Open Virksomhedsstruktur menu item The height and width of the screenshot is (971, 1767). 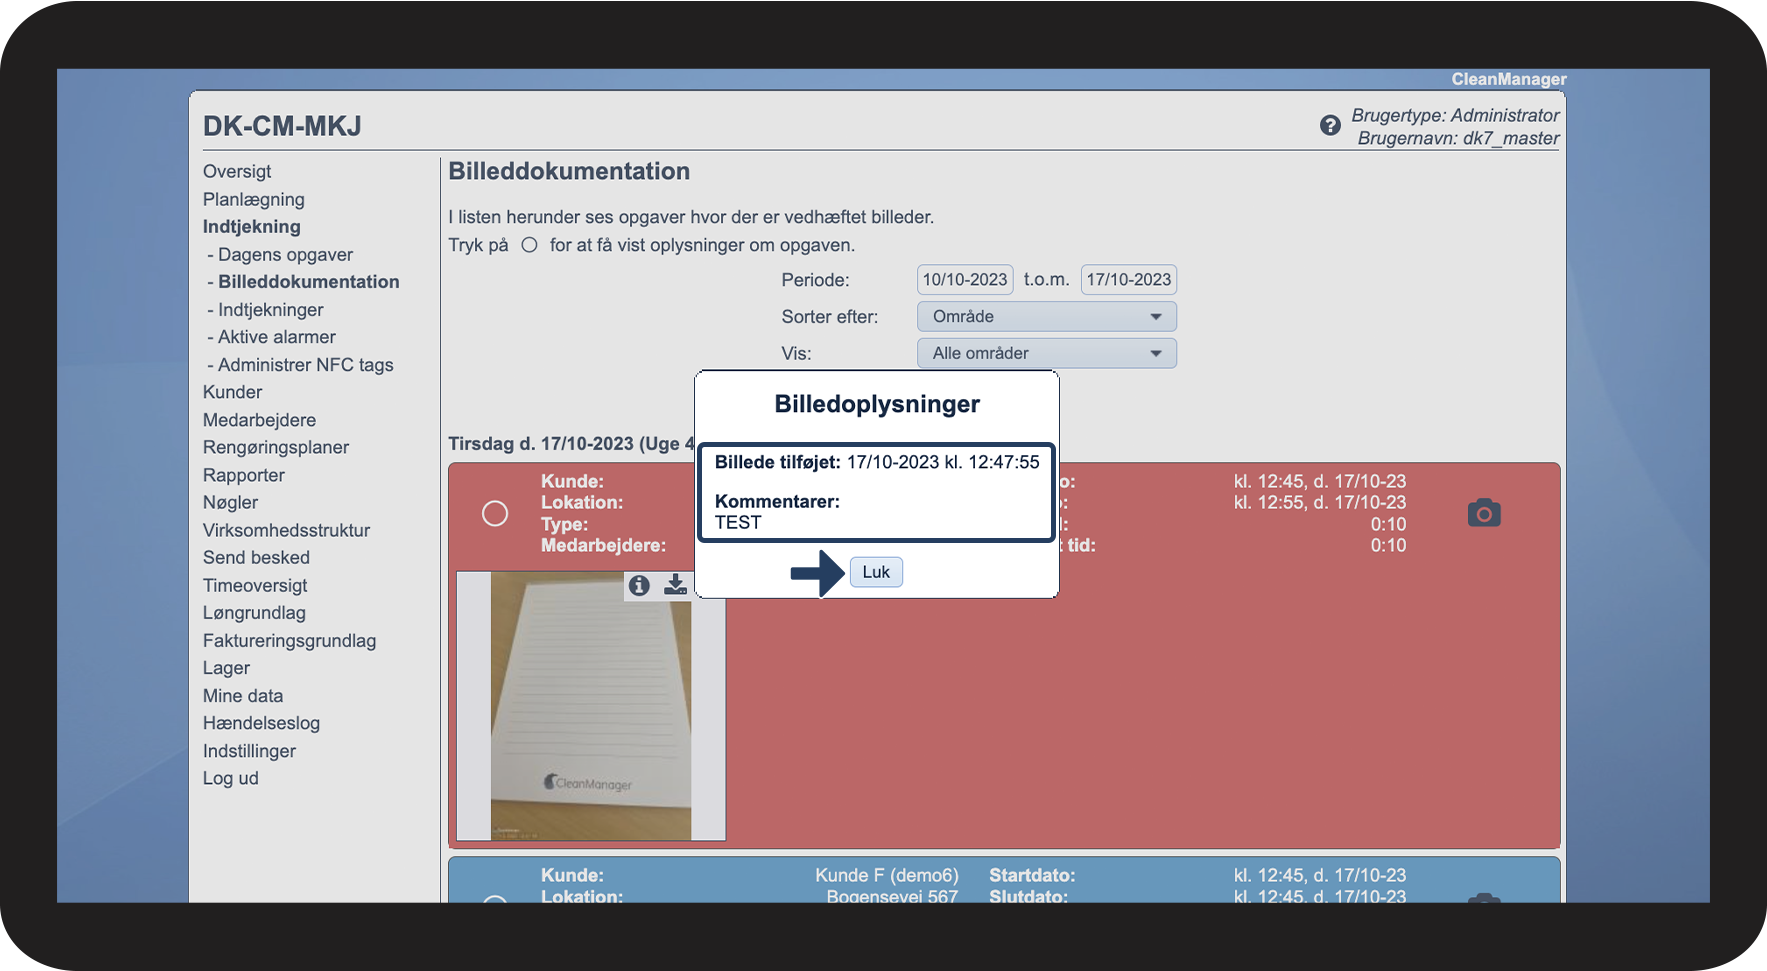287,530
